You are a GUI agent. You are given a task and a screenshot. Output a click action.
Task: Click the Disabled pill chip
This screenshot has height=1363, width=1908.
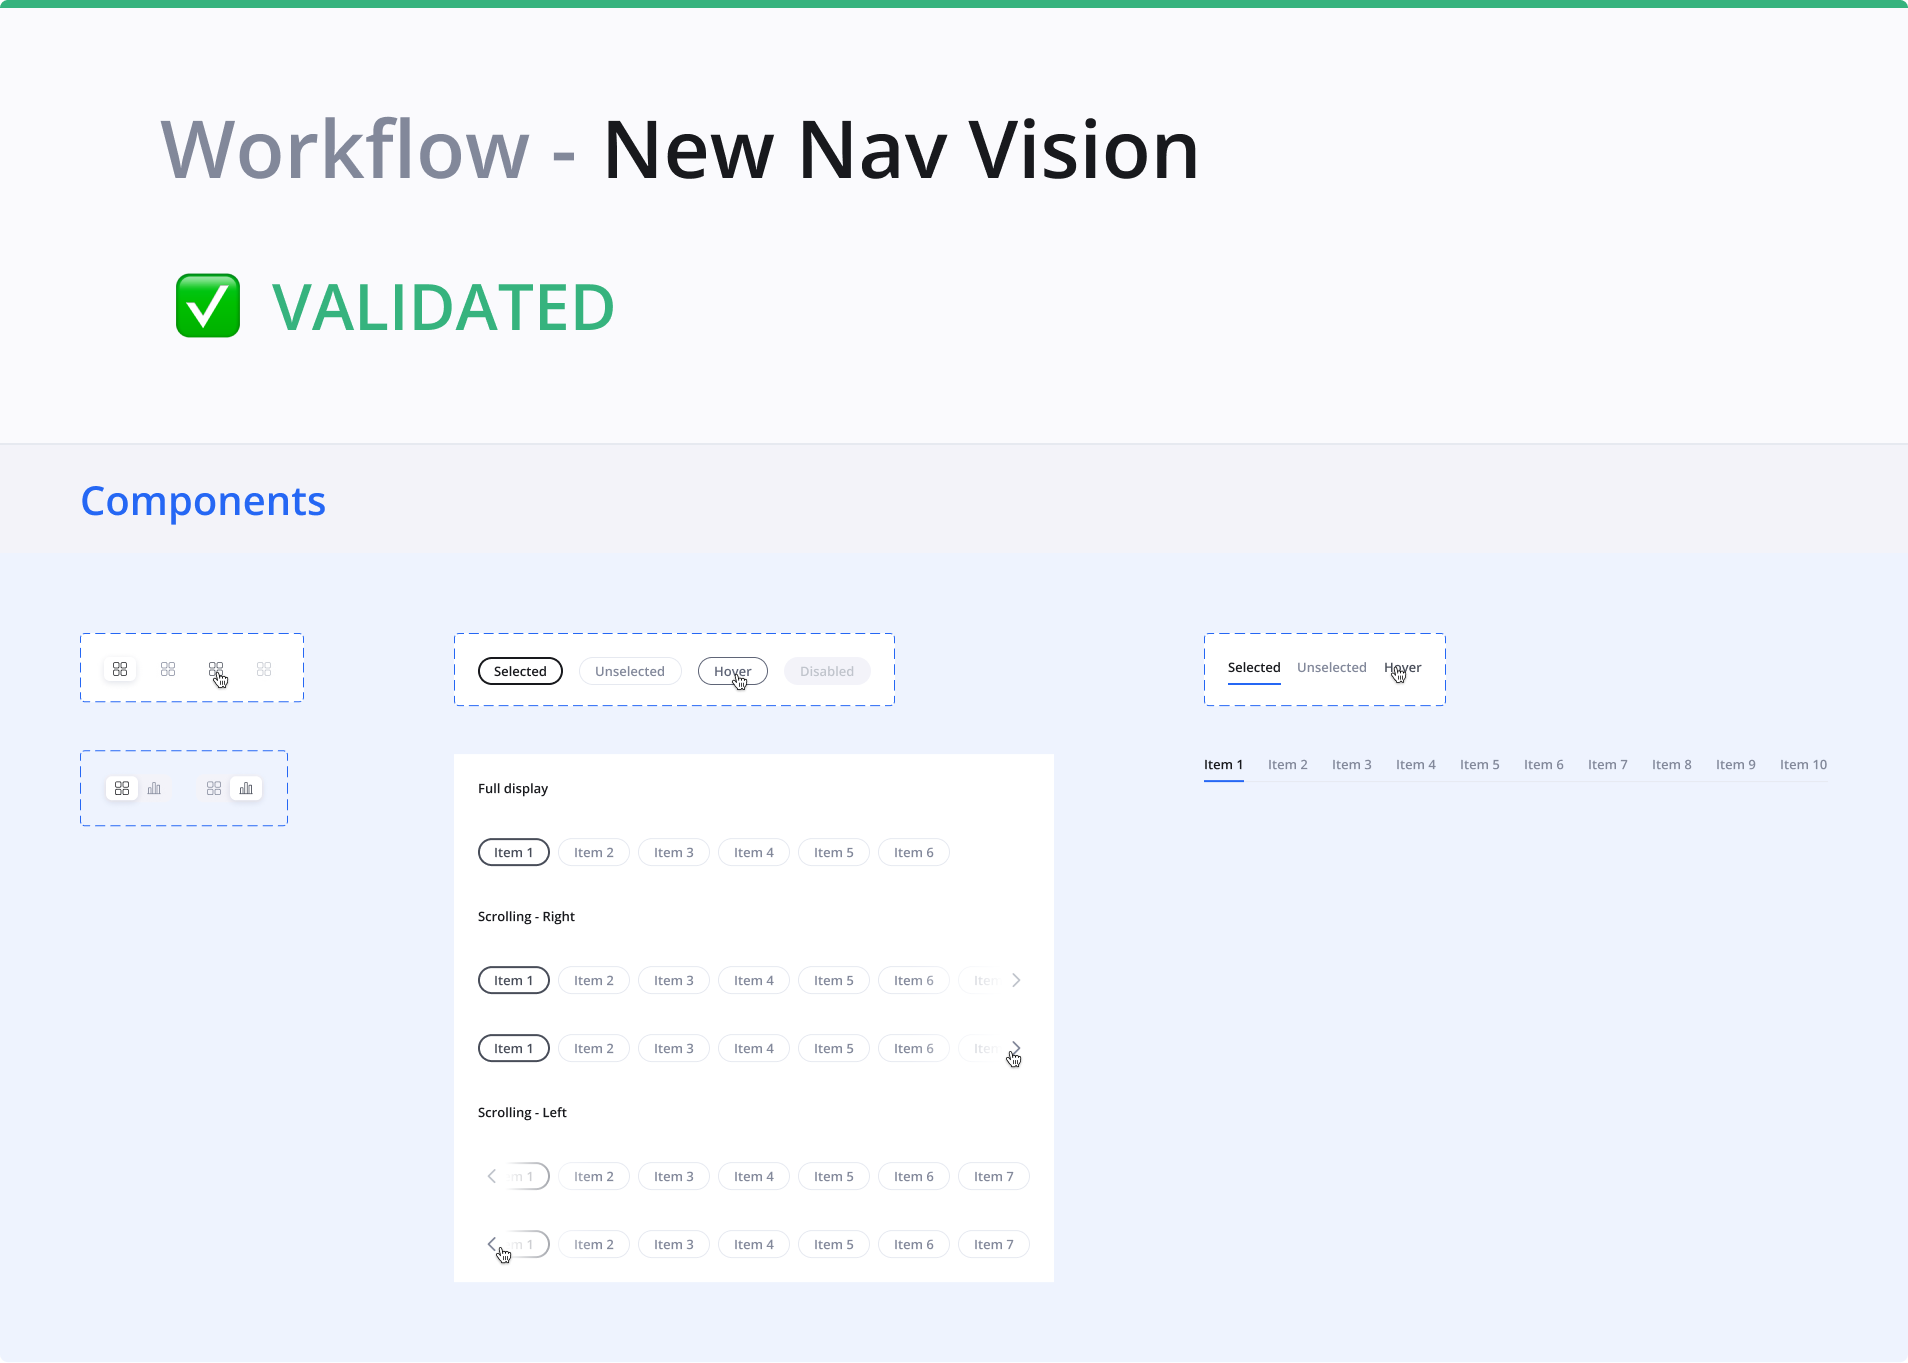(827, 672)
